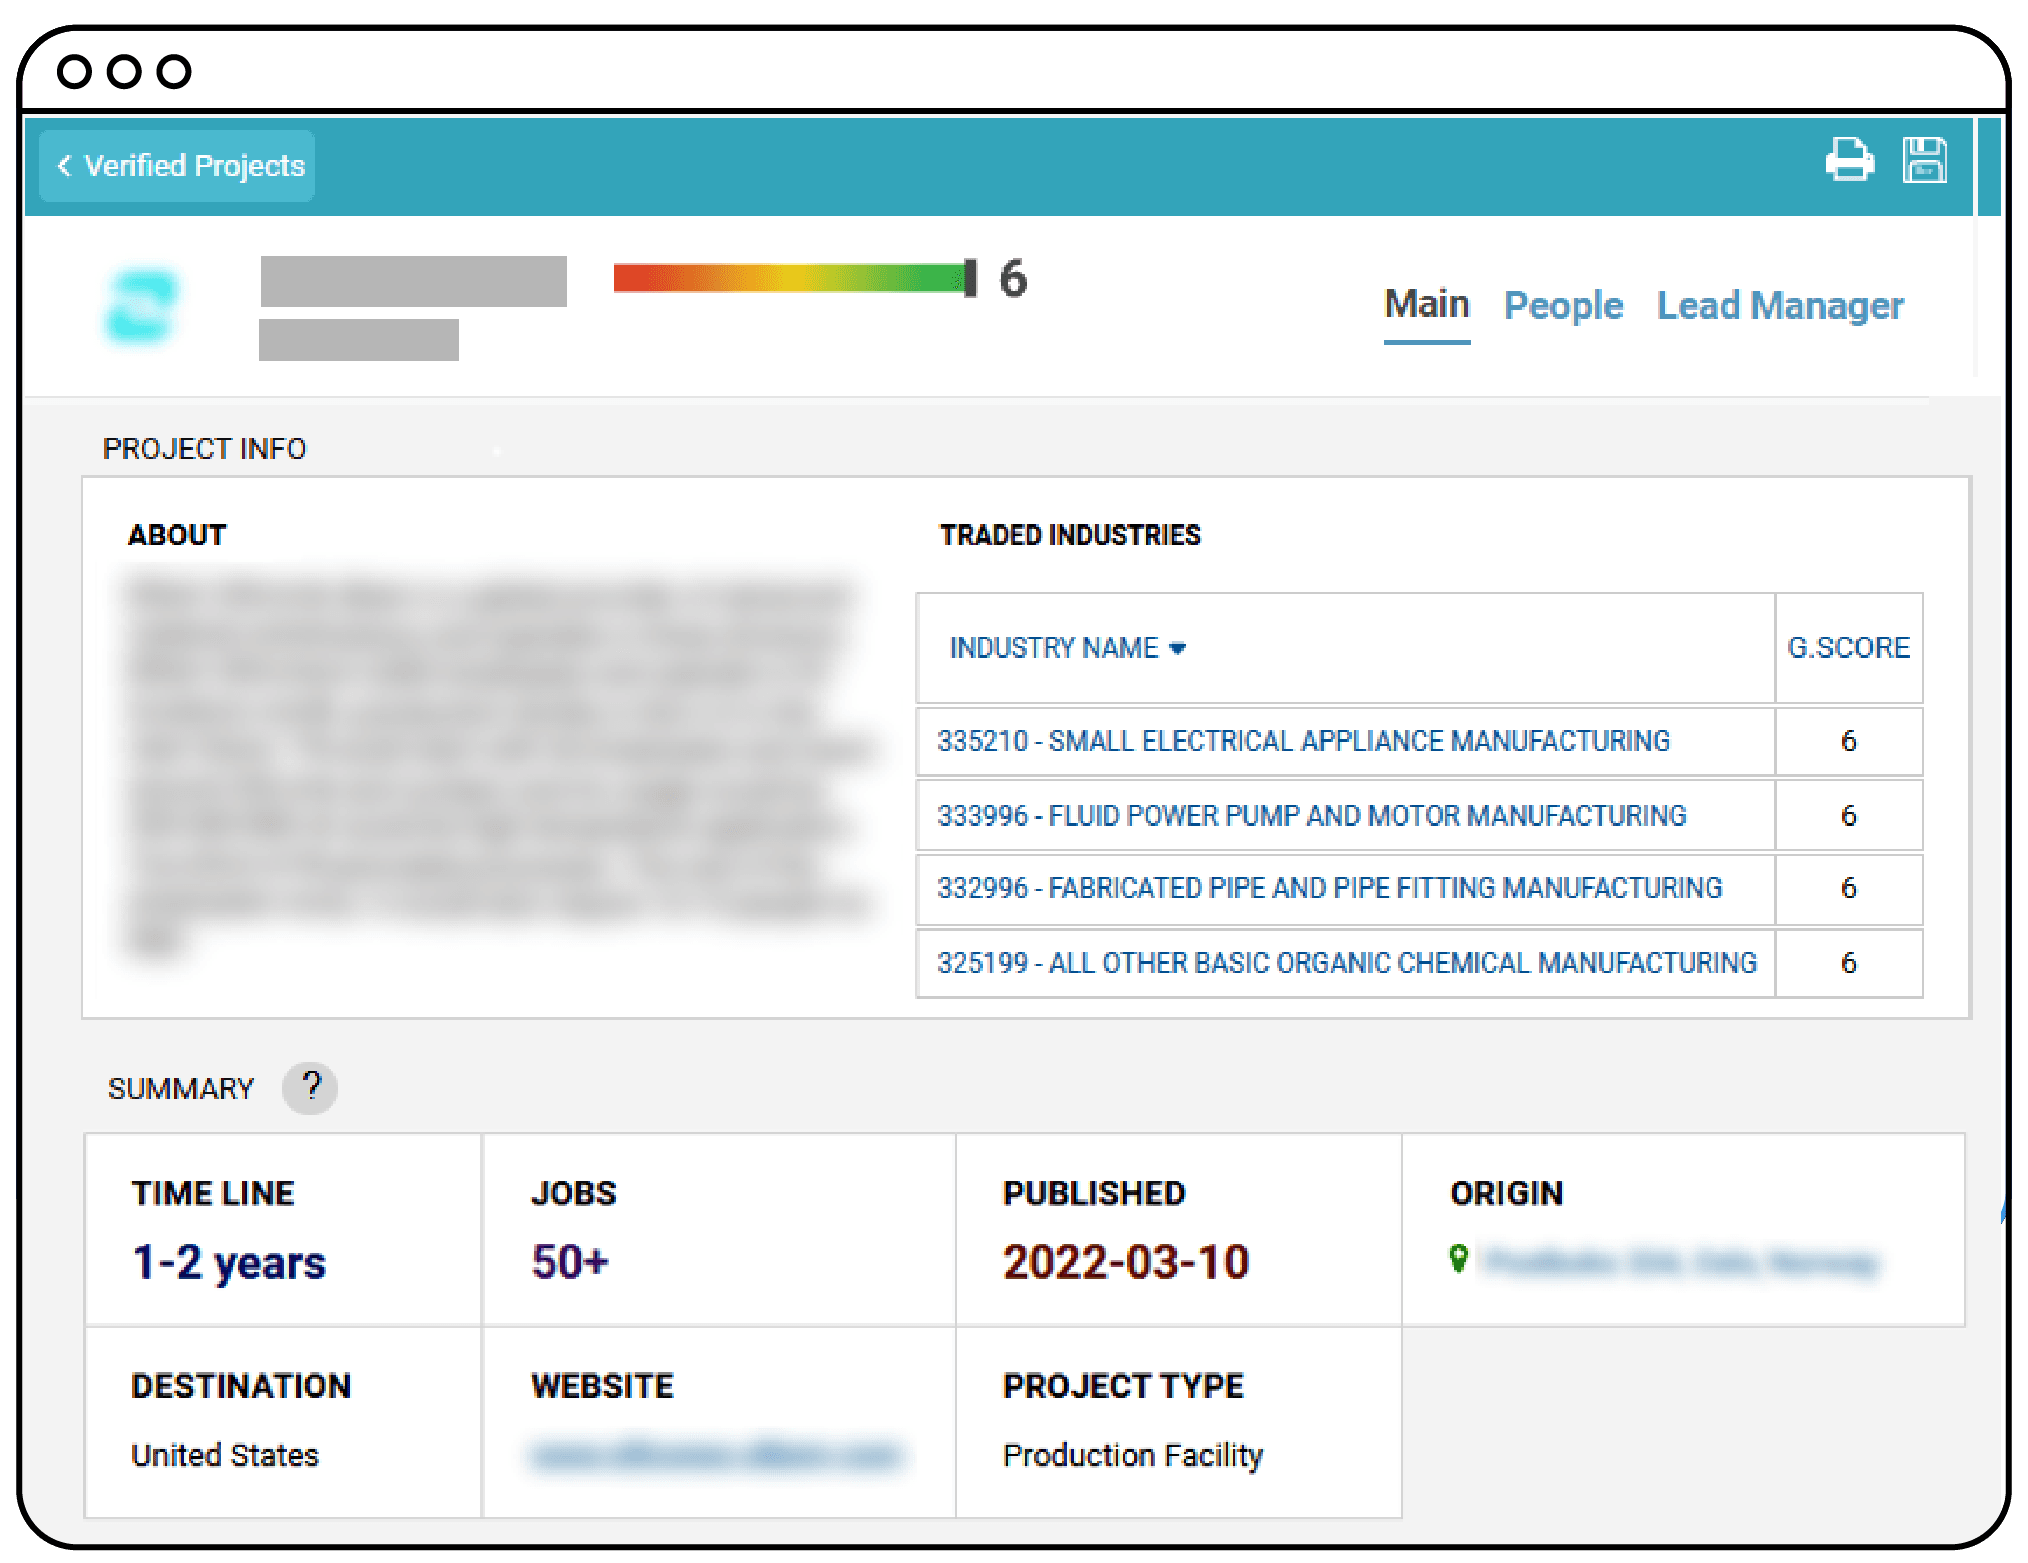This screenshot has height=1563, width=2028.
Task: Open Small Electrical Appliance Manufacturing industry
Action: click(x=1303, y=741)
